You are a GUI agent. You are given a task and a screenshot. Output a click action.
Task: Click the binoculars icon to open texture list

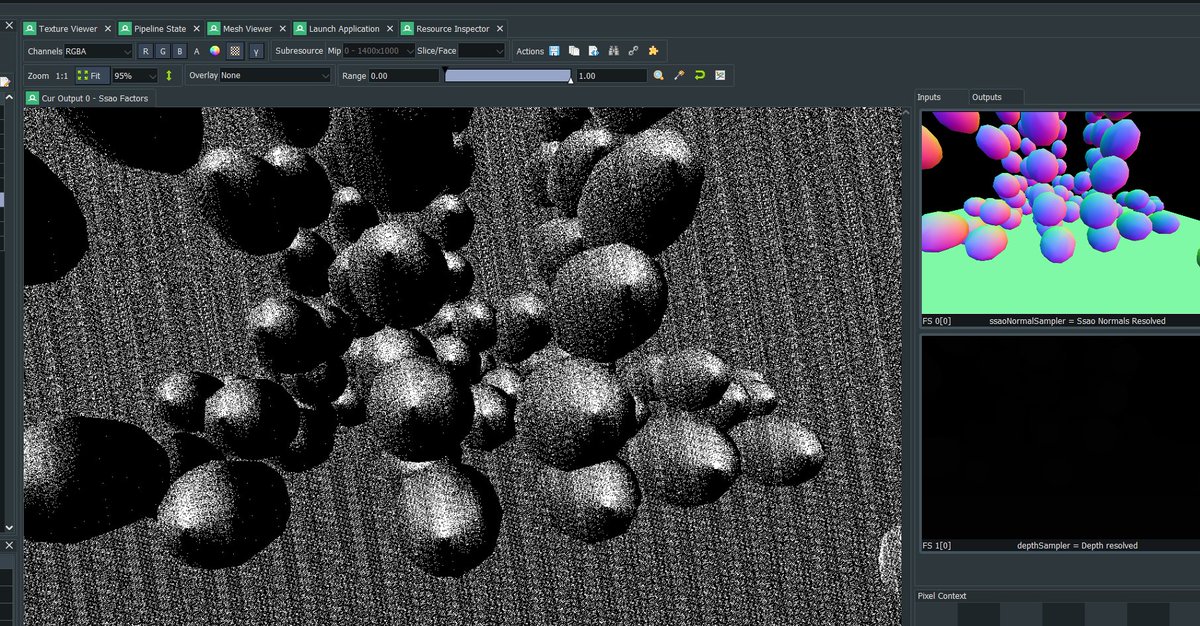(x=614, y=50)
